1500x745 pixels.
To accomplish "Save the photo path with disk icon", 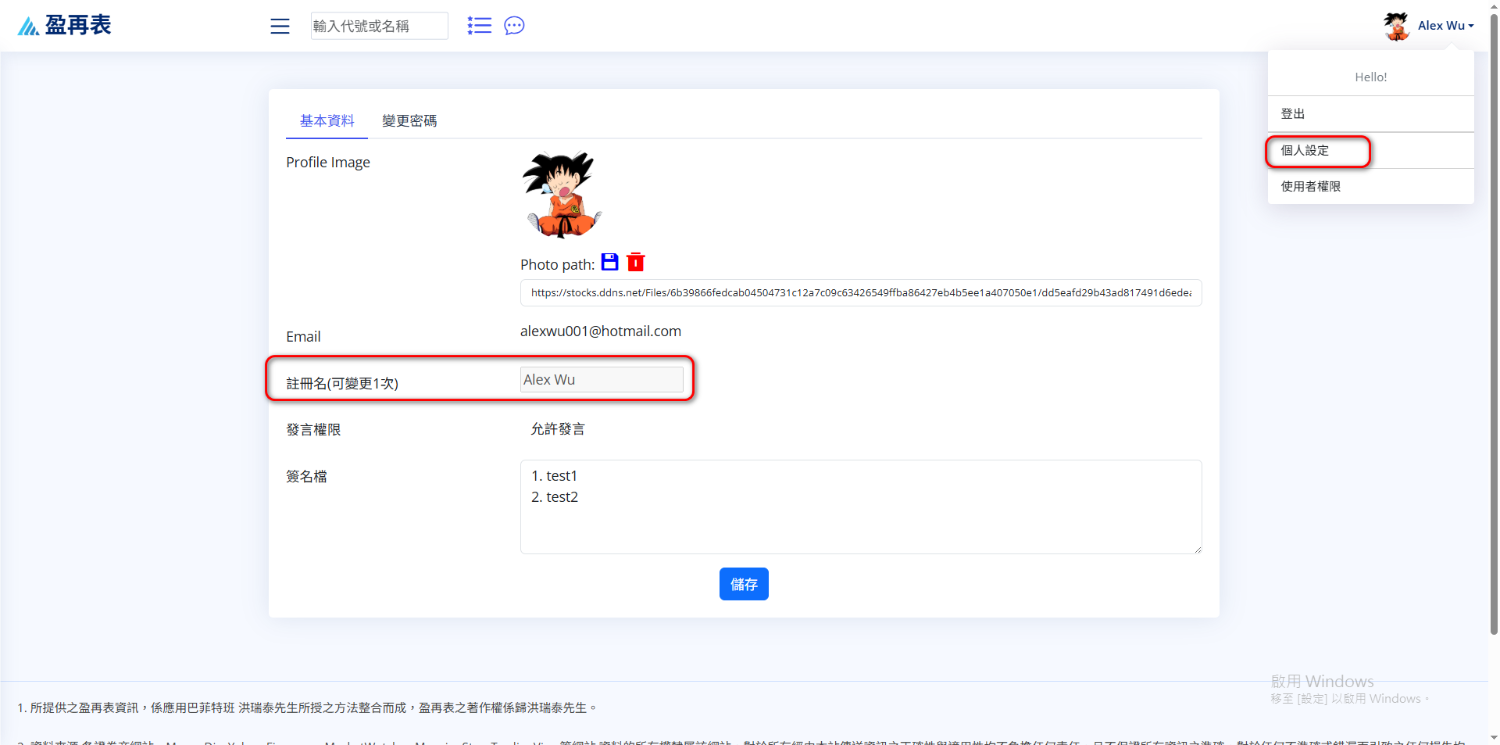I will tap(609, 262).
